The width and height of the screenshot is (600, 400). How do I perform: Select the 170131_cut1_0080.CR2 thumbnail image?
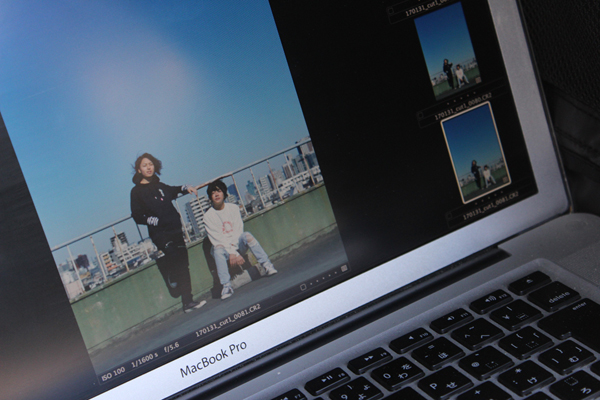[447, 52]
